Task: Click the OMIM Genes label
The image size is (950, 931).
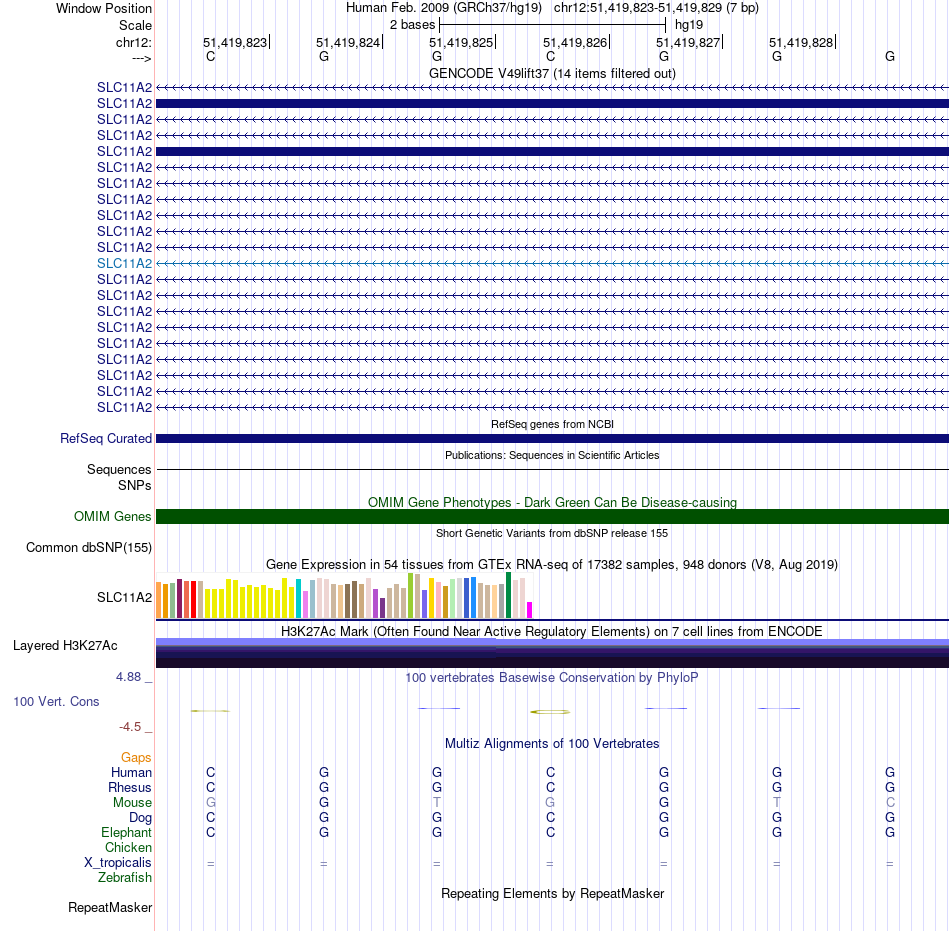Action: (112, 517)
